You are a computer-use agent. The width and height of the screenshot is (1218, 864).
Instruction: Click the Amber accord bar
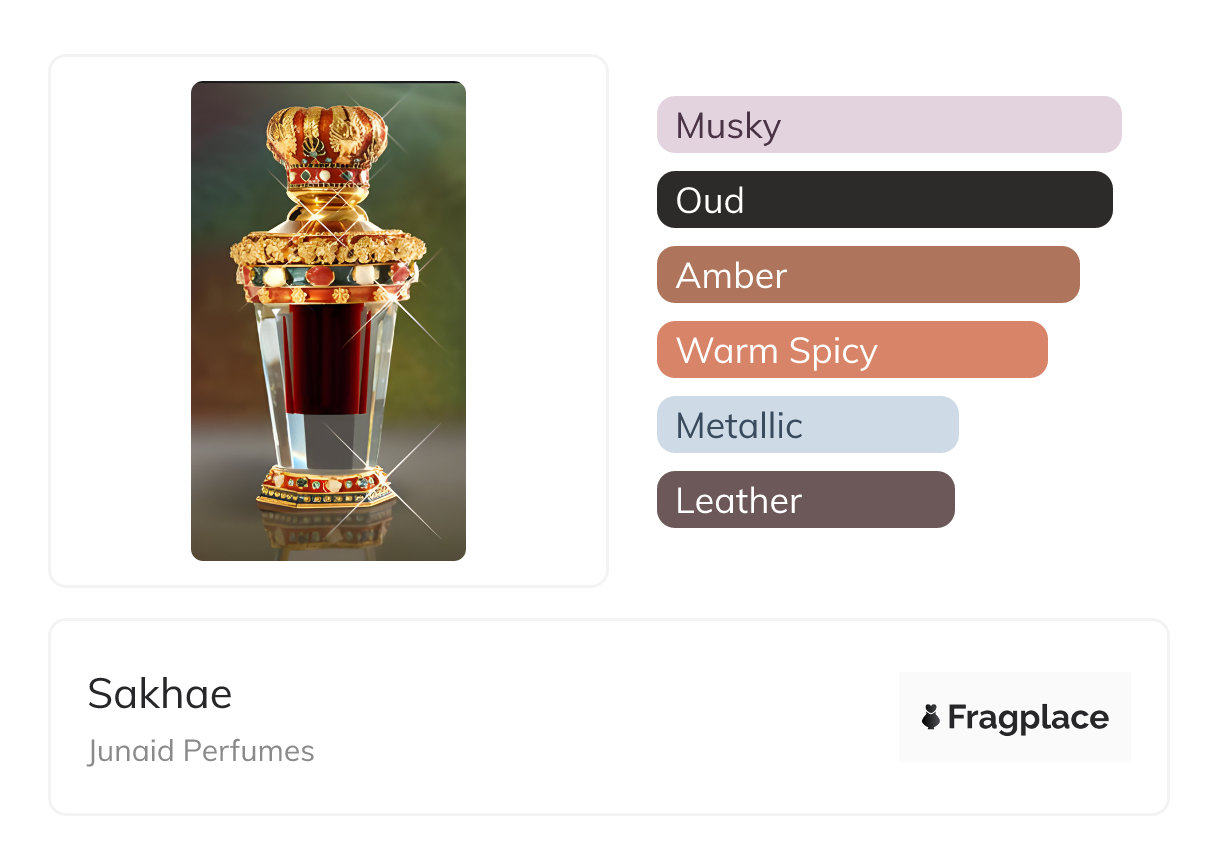(867, 275)
